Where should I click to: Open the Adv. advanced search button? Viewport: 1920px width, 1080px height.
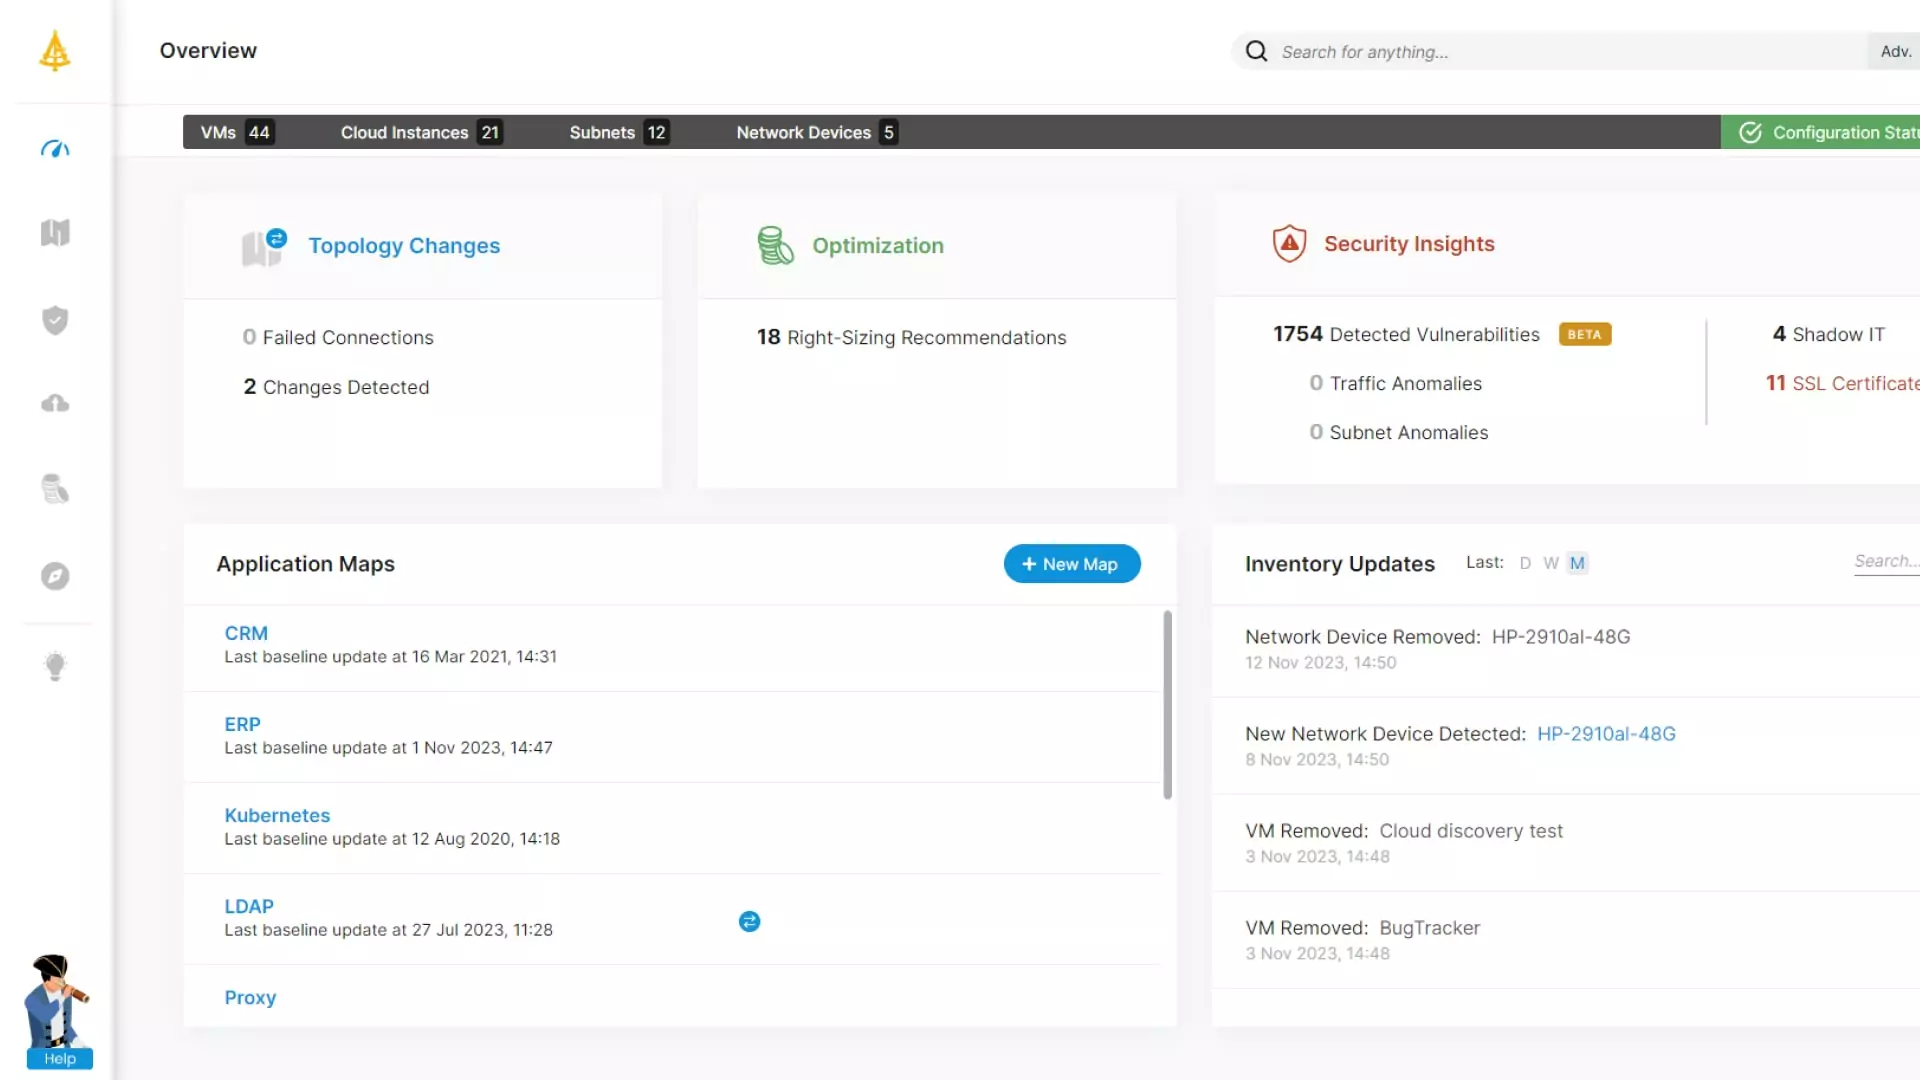pos(1895,51)
